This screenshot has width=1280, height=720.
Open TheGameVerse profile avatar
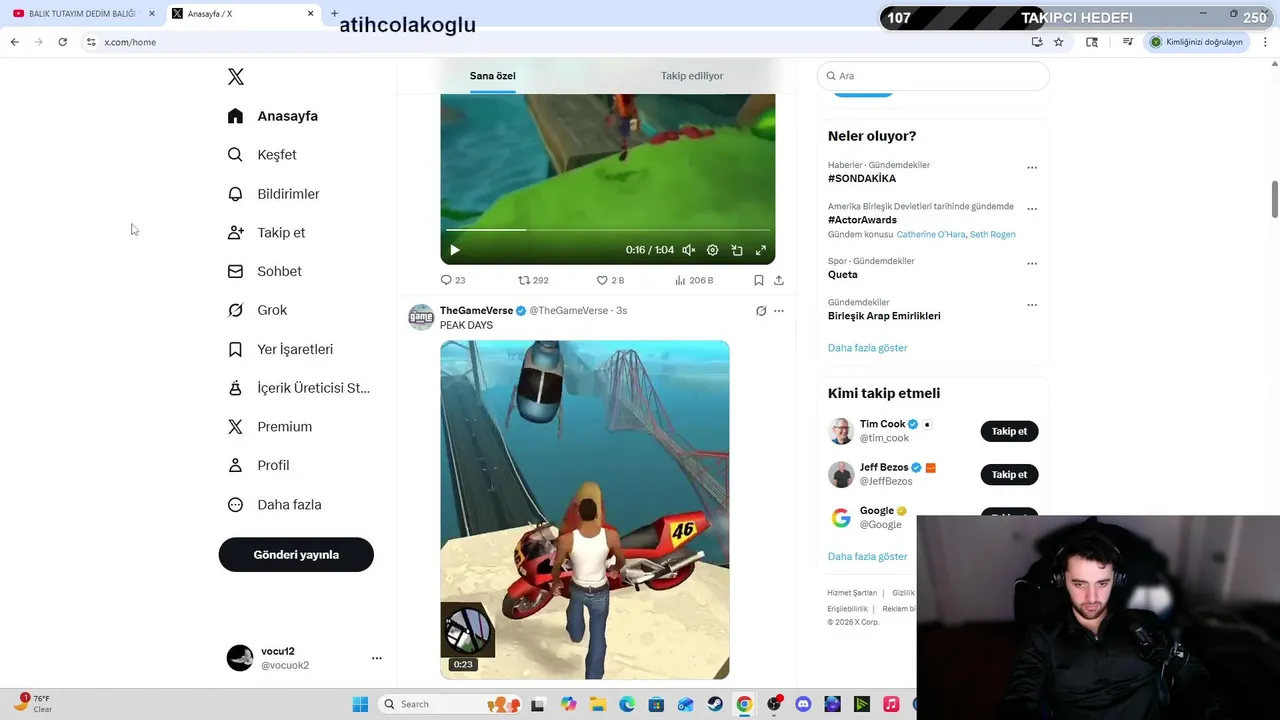tap(421, 317)
